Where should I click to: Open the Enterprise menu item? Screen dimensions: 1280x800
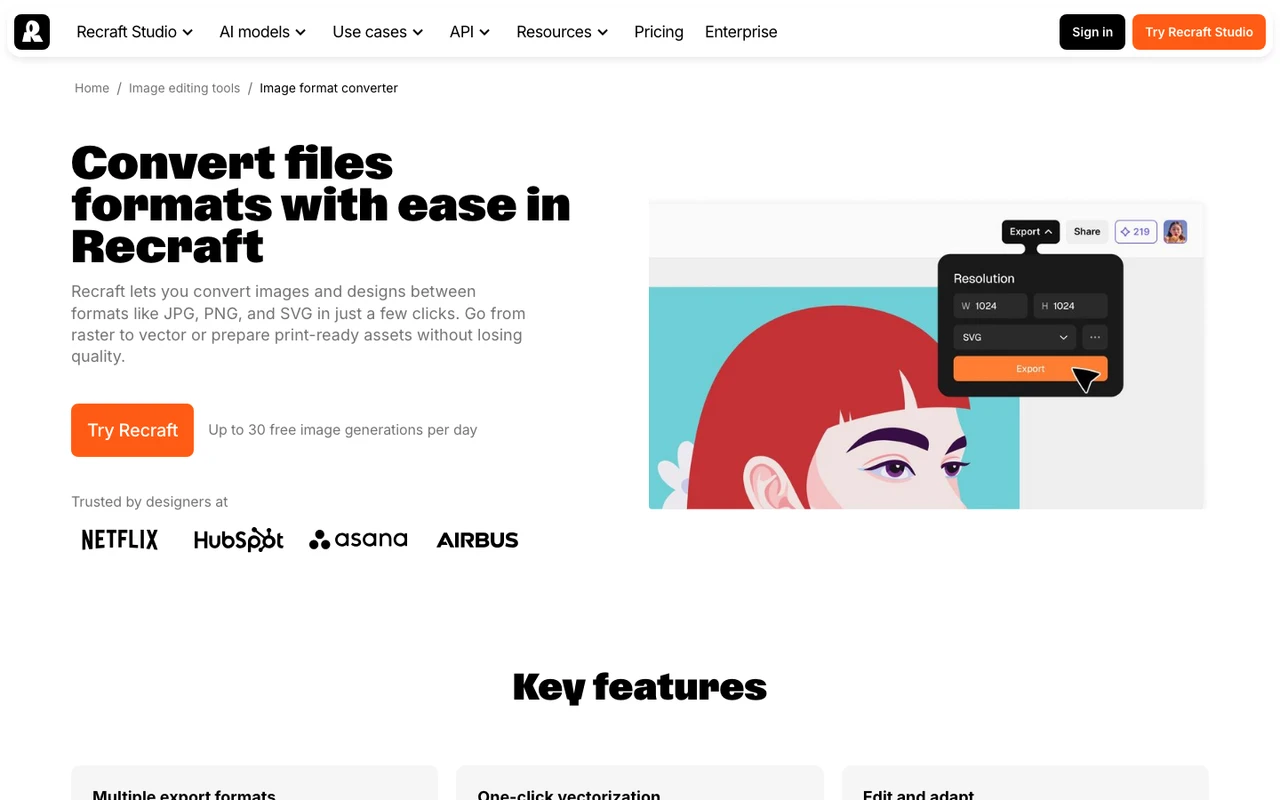[741, 32]
